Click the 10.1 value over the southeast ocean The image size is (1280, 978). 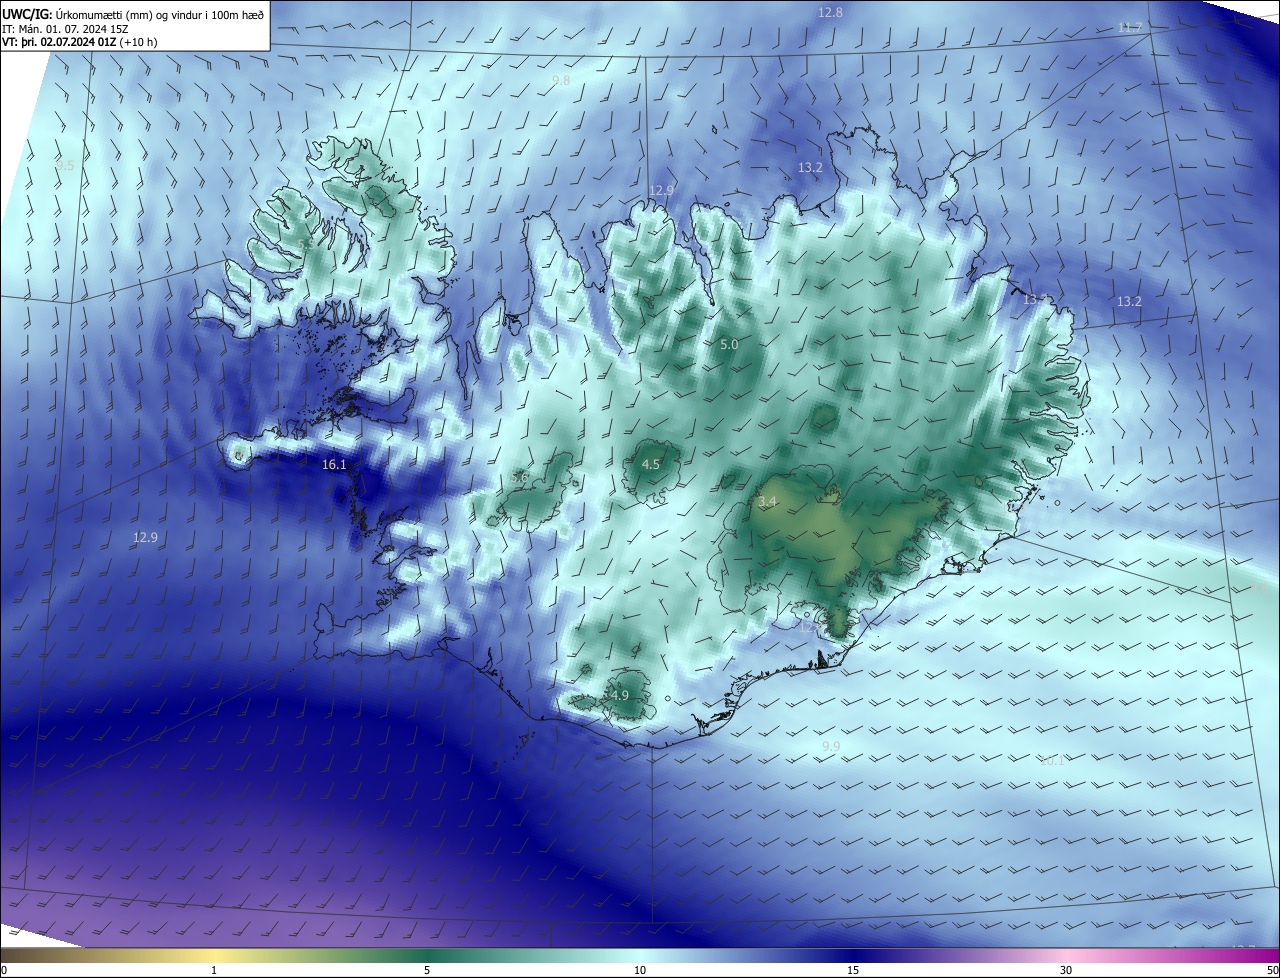pos(1053,761)
